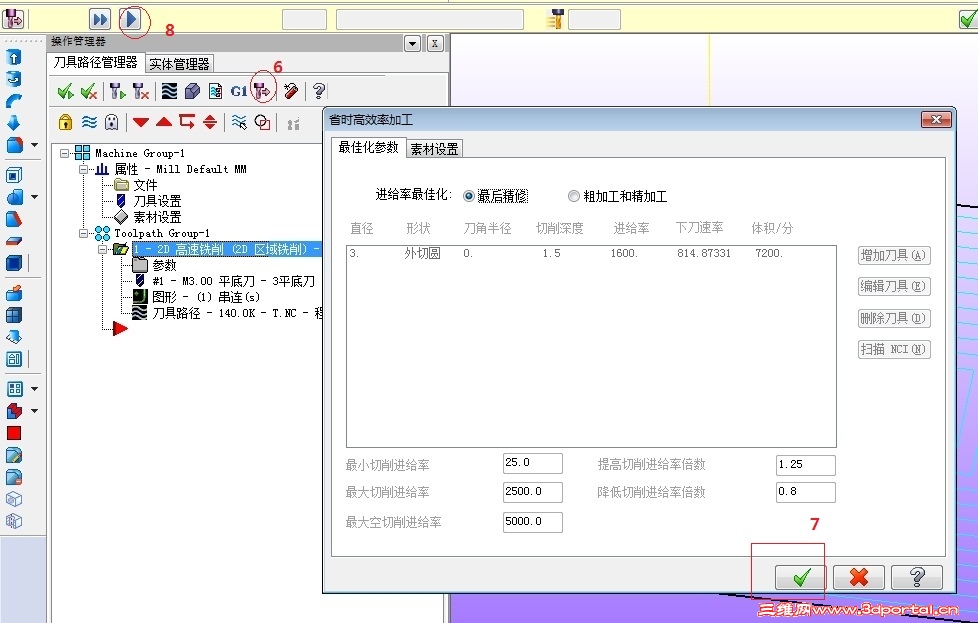Image resolution: width=978 pixels, height=623 pixels.
Task: Switch to 刀具路径管理器 tab
Action: 95,62
